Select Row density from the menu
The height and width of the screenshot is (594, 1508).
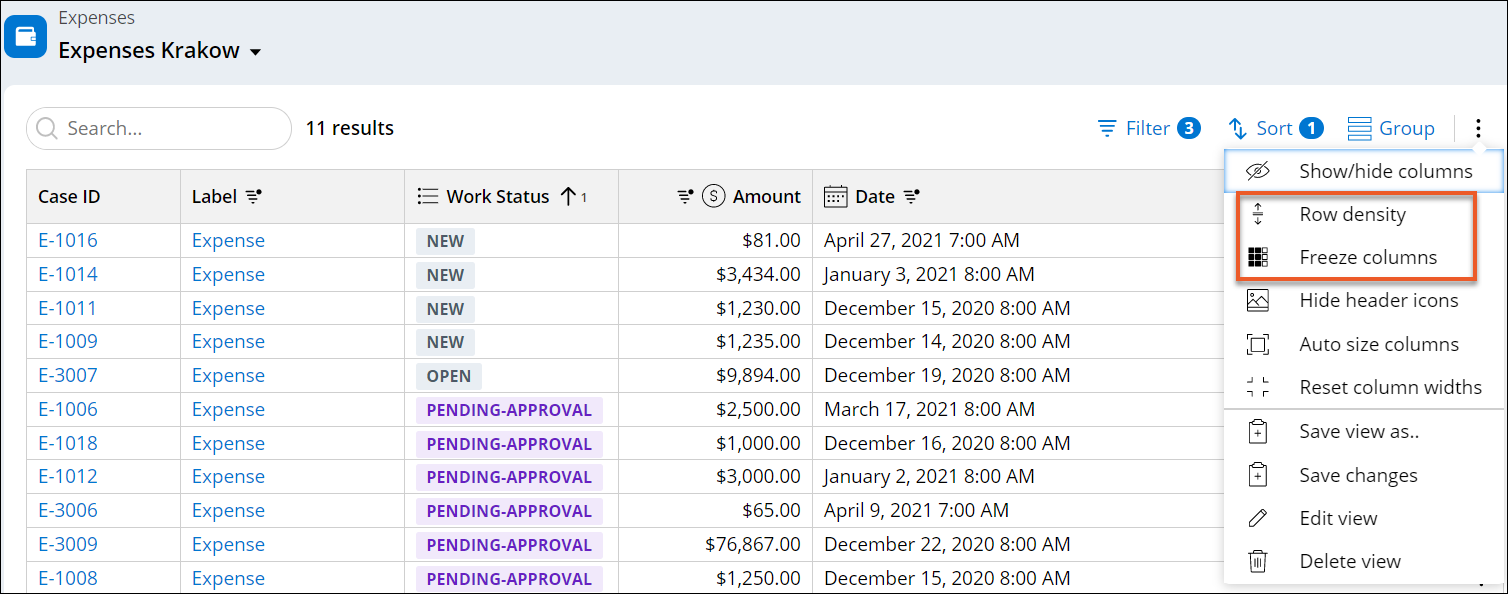click(1352, 214)
